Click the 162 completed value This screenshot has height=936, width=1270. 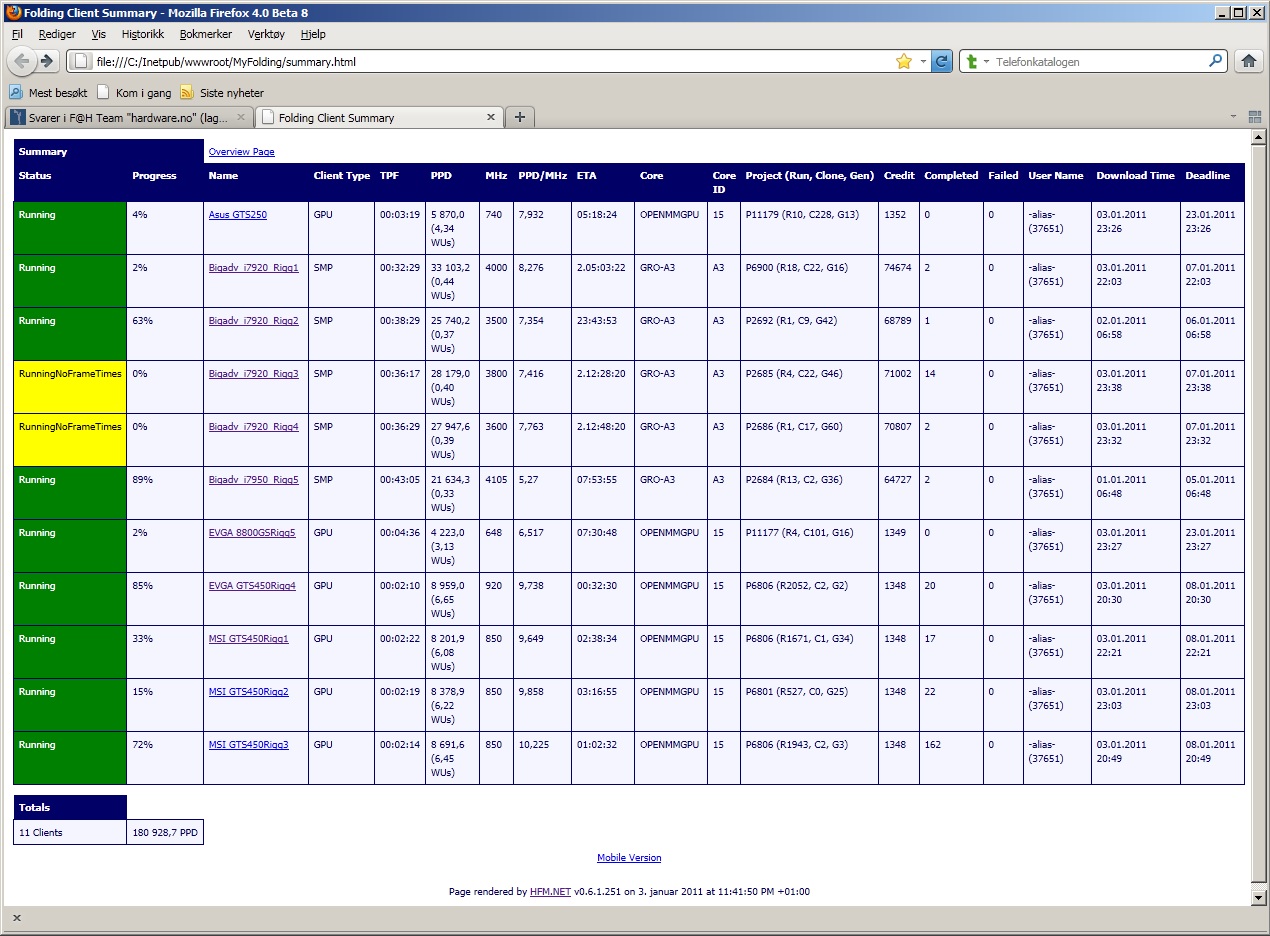tap(932, 745)
